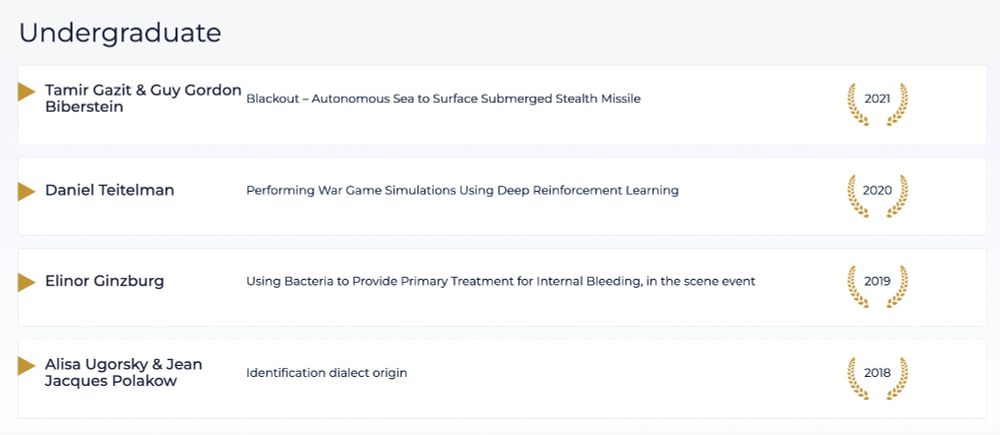This screenshot has height=435, width=1000.
Task: Click the 2021 laurel wreath award icon
Action: click(x=877, y=100)
